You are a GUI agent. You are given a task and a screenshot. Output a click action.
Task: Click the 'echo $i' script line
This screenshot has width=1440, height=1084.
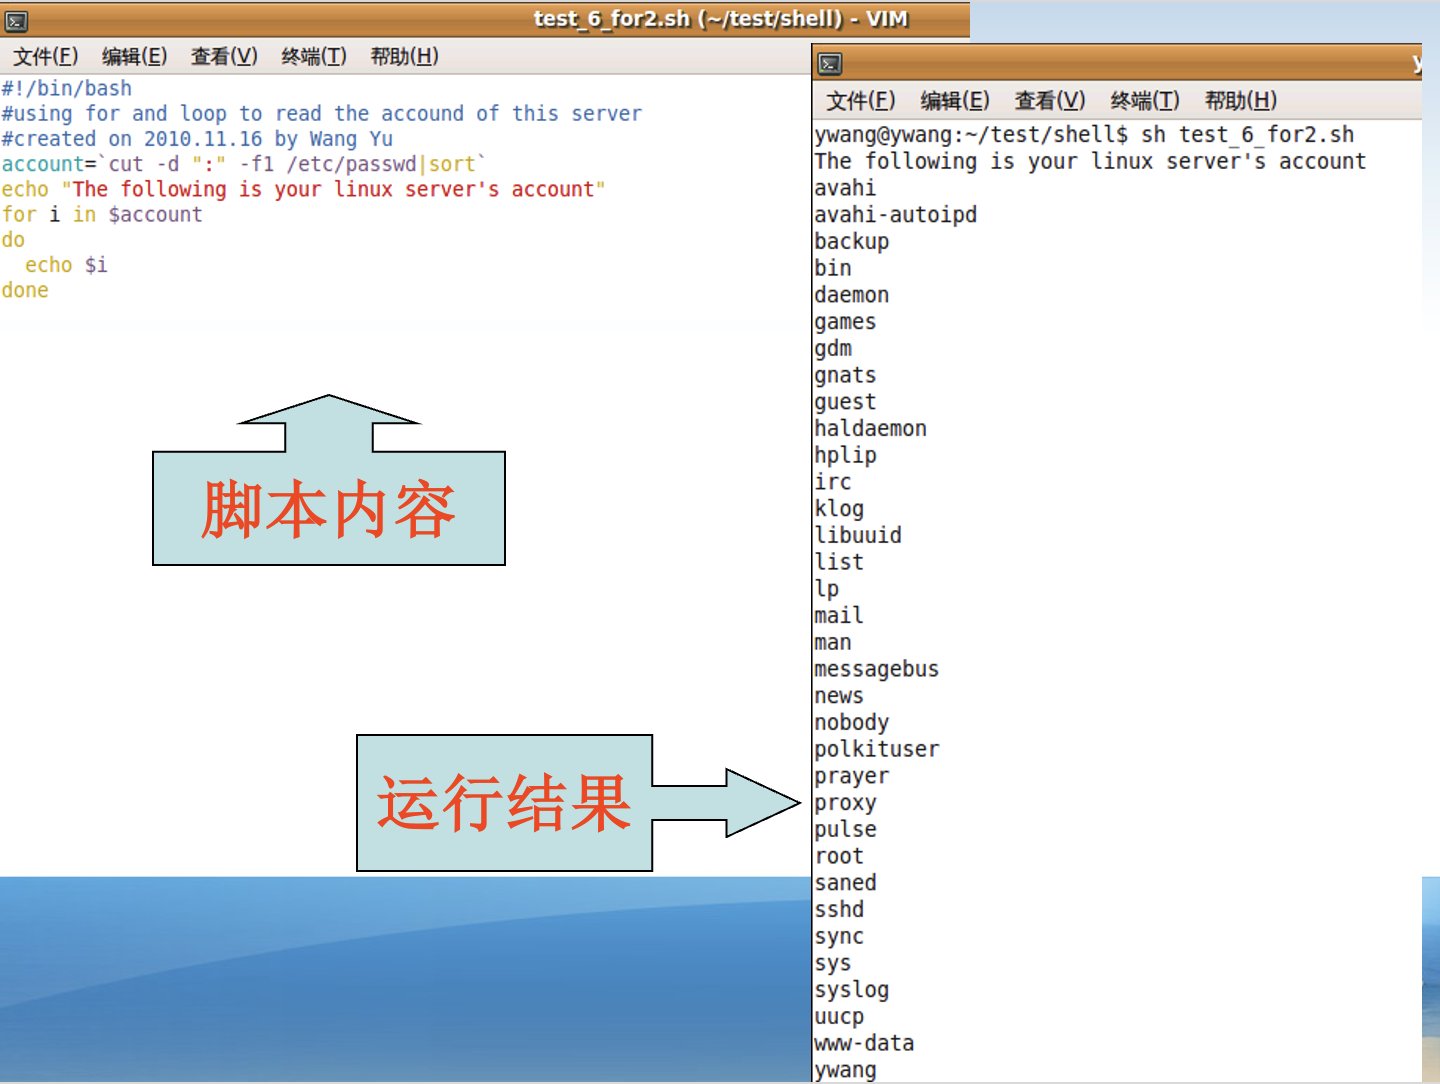coord(66,264)
